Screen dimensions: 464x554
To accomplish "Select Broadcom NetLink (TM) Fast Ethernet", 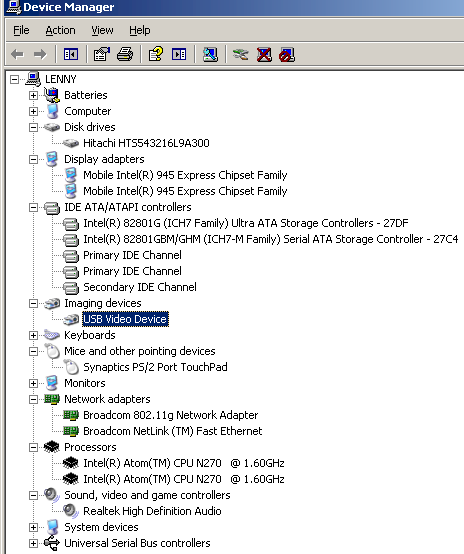I will tap(173, 431).
